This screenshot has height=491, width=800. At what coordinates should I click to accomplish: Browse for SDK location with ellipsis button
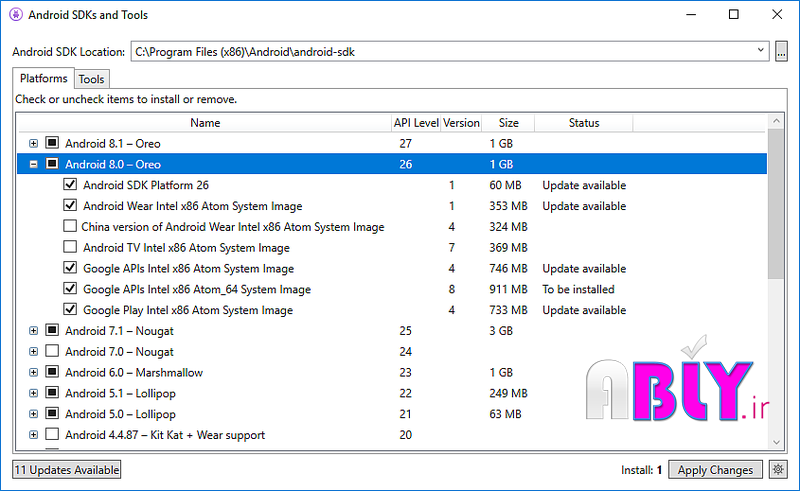coord(781,52)
